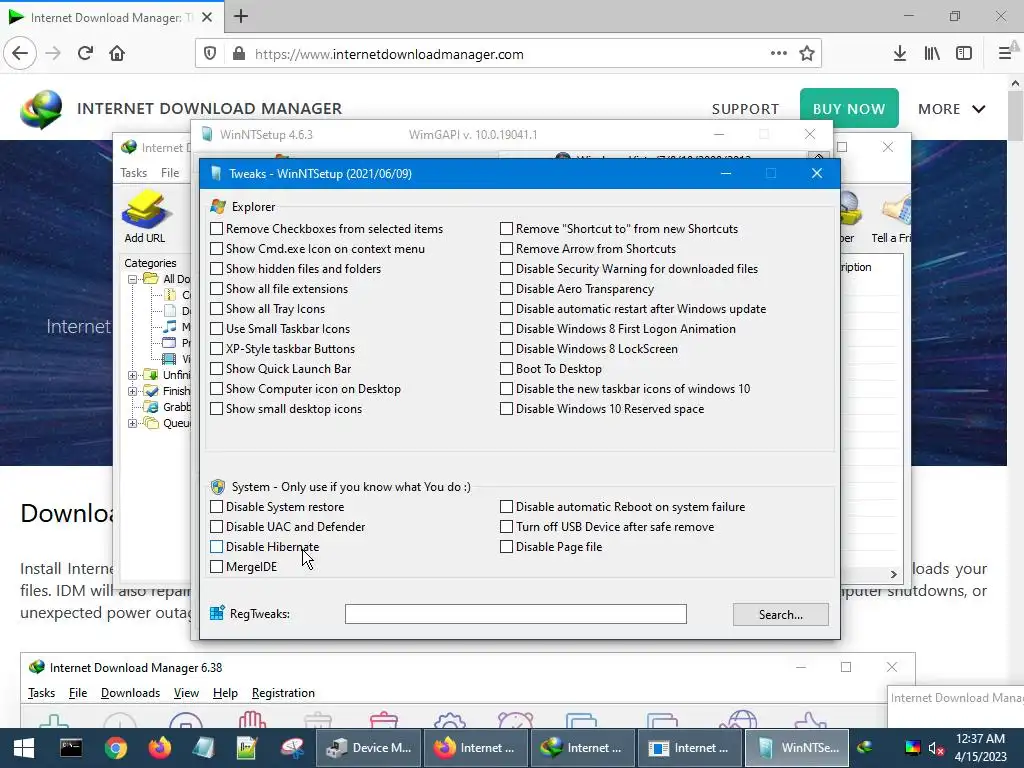The height and width of the screenshot is (768, 1024).
Task: Open Windows Start menu
Action: [x=24, y=748]
